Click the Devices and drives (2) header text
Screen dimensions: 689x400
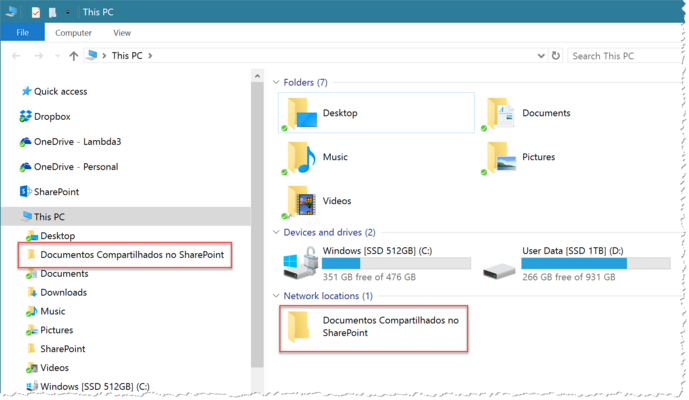coord(330,232)
